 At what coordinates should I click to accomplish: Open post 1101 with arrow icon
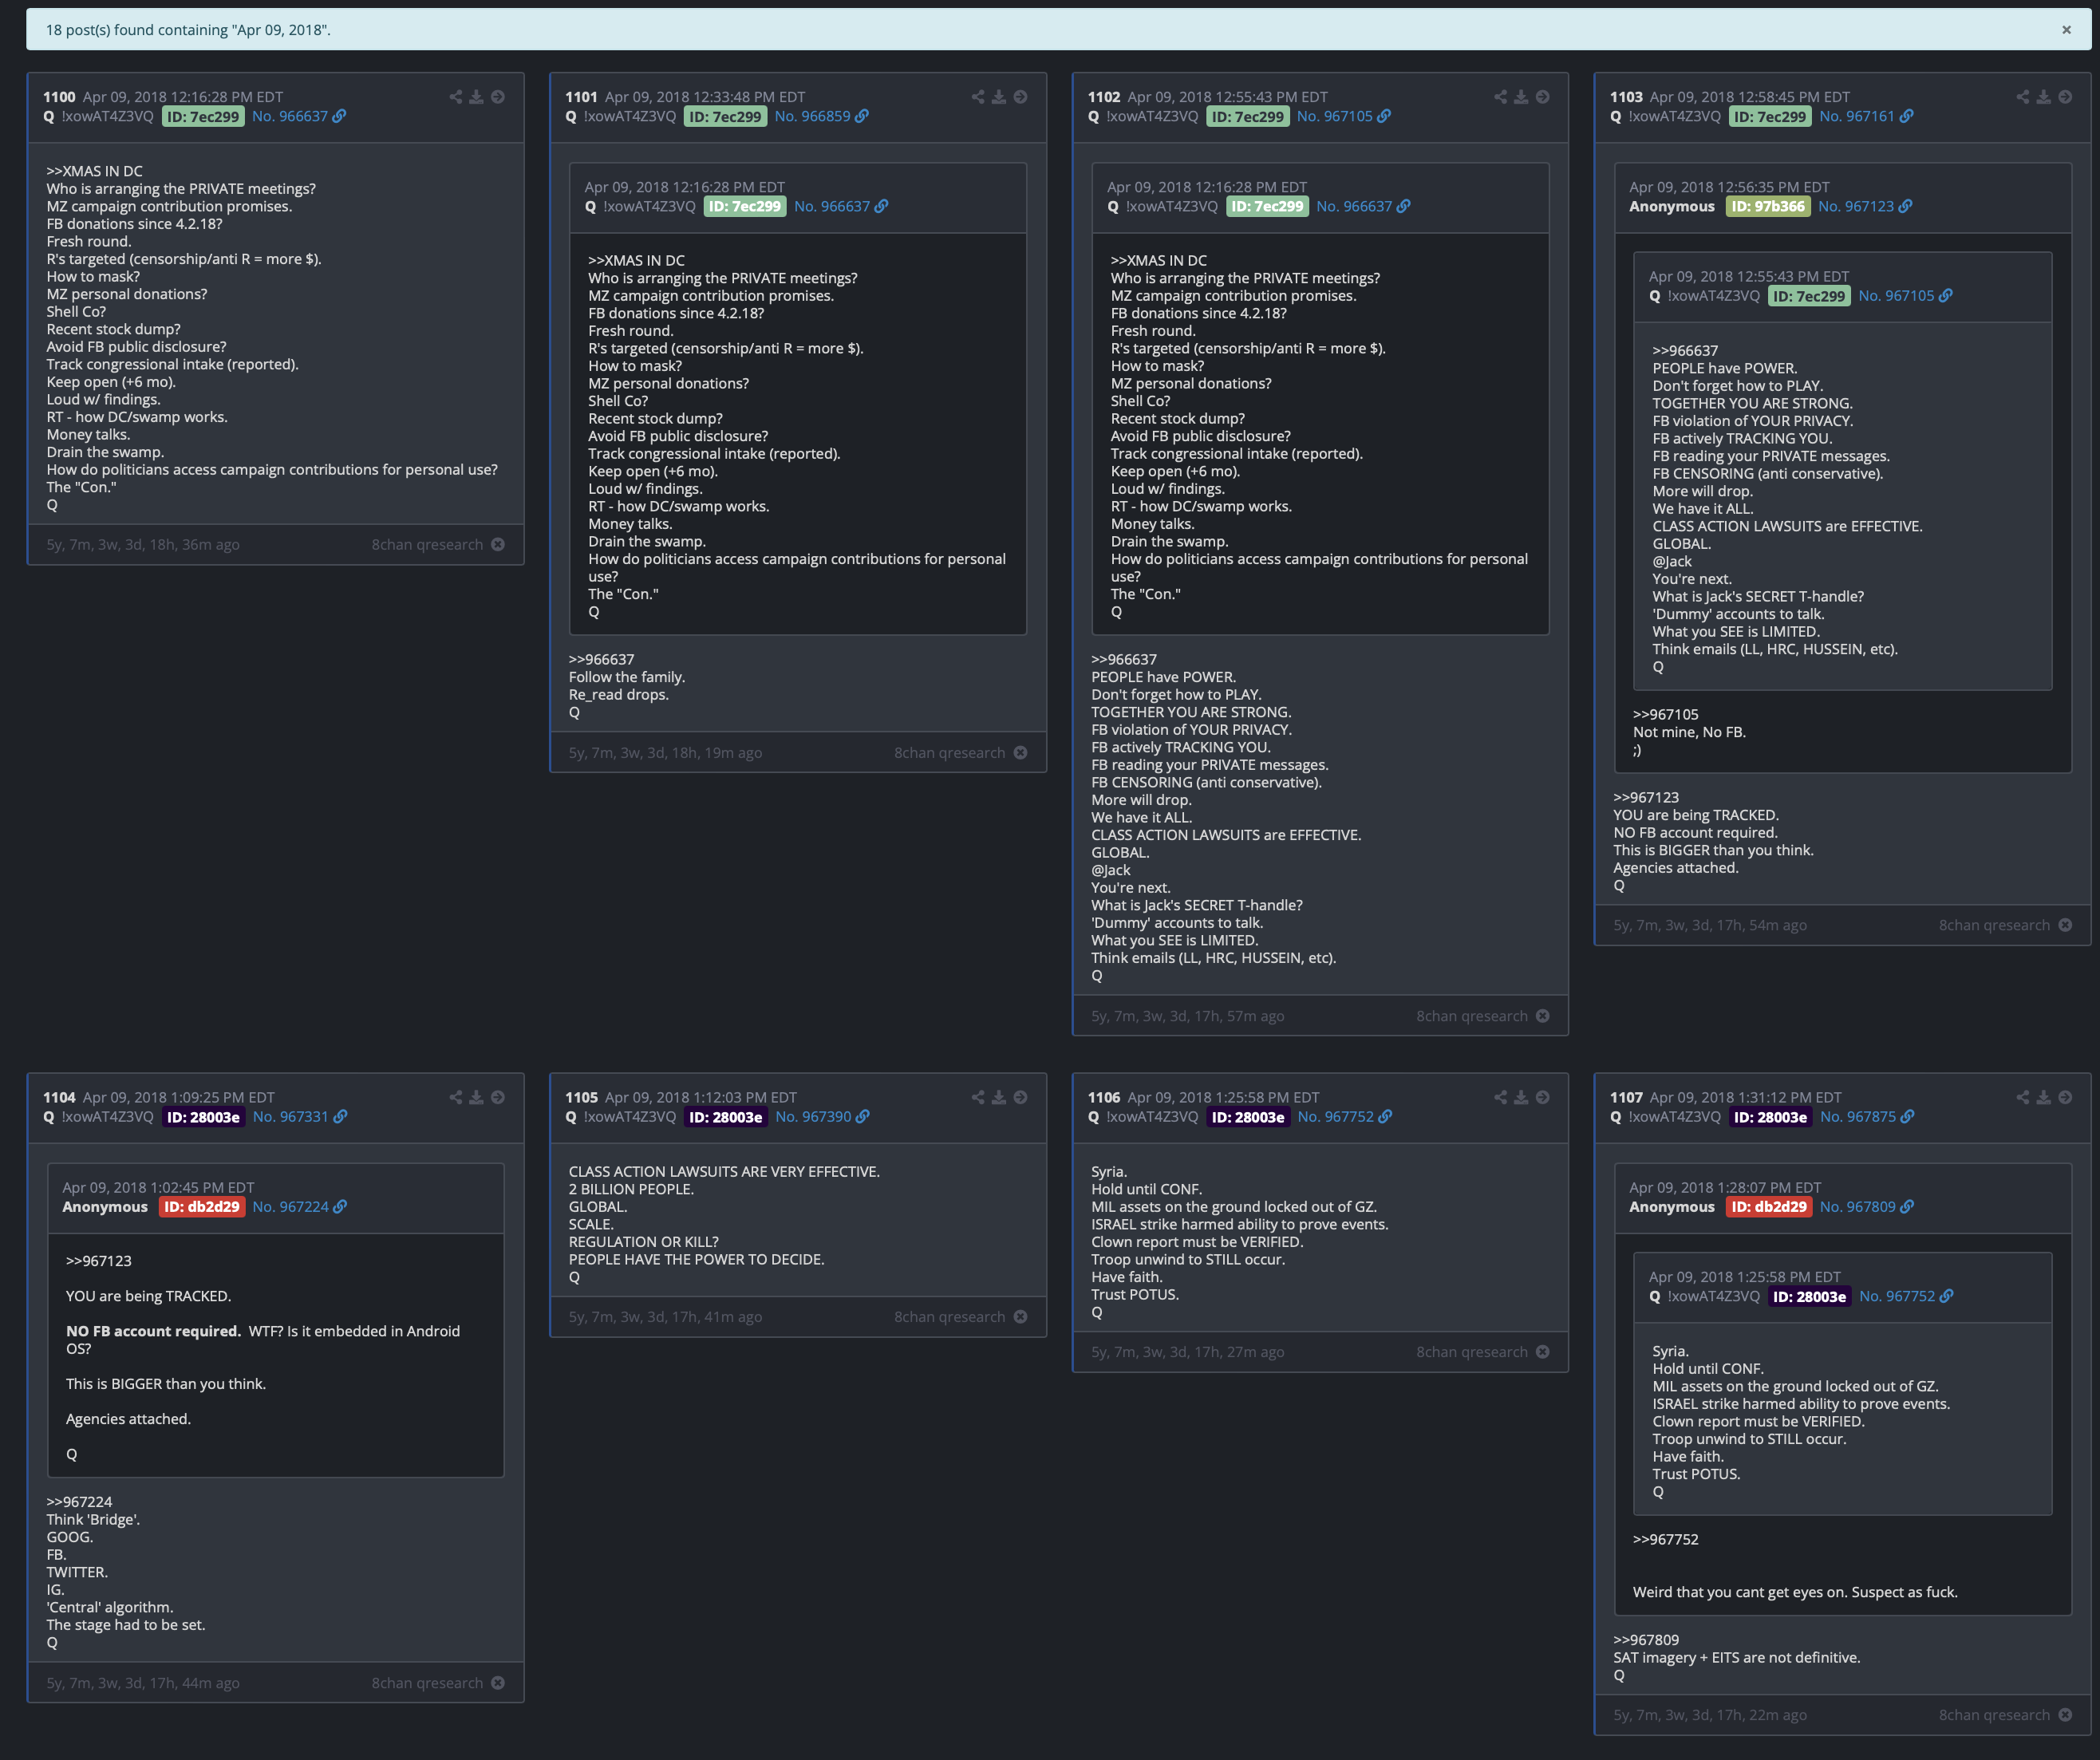click(1020, 97)
